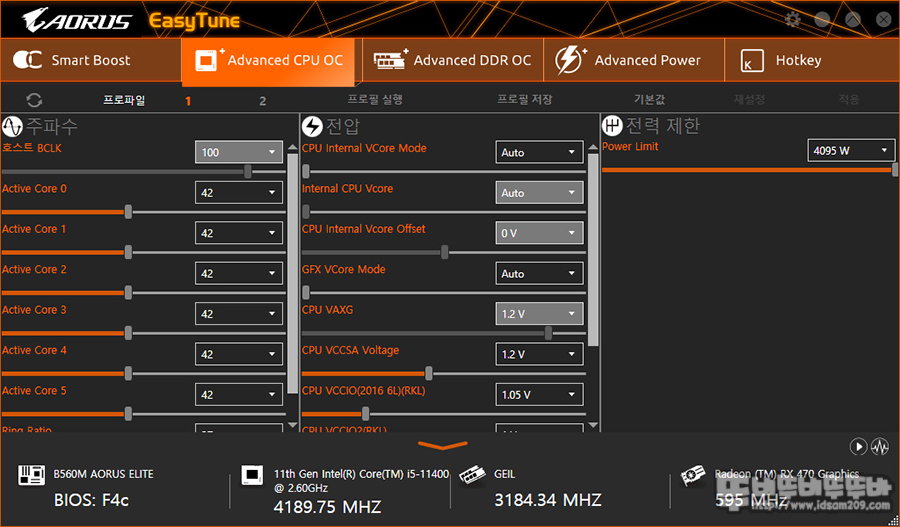
Task: Open the Hotkey tab
Action: point(812,60)
